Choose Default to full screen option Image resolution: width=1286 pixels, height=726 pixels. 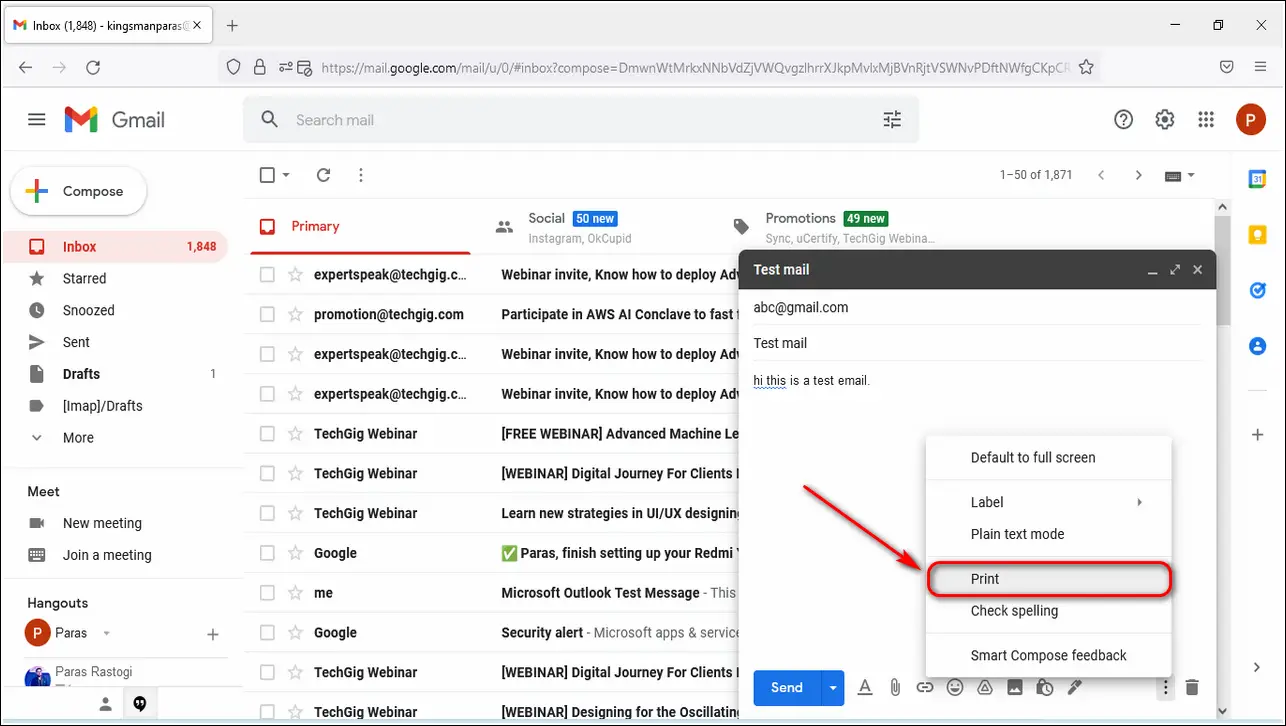(x=1049, y=458)
